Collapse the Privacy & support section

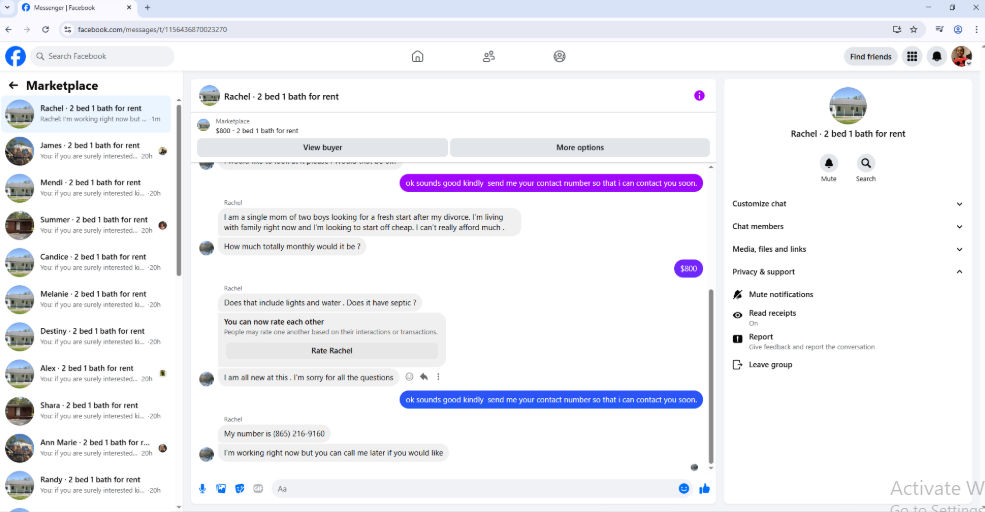(848, 272)
